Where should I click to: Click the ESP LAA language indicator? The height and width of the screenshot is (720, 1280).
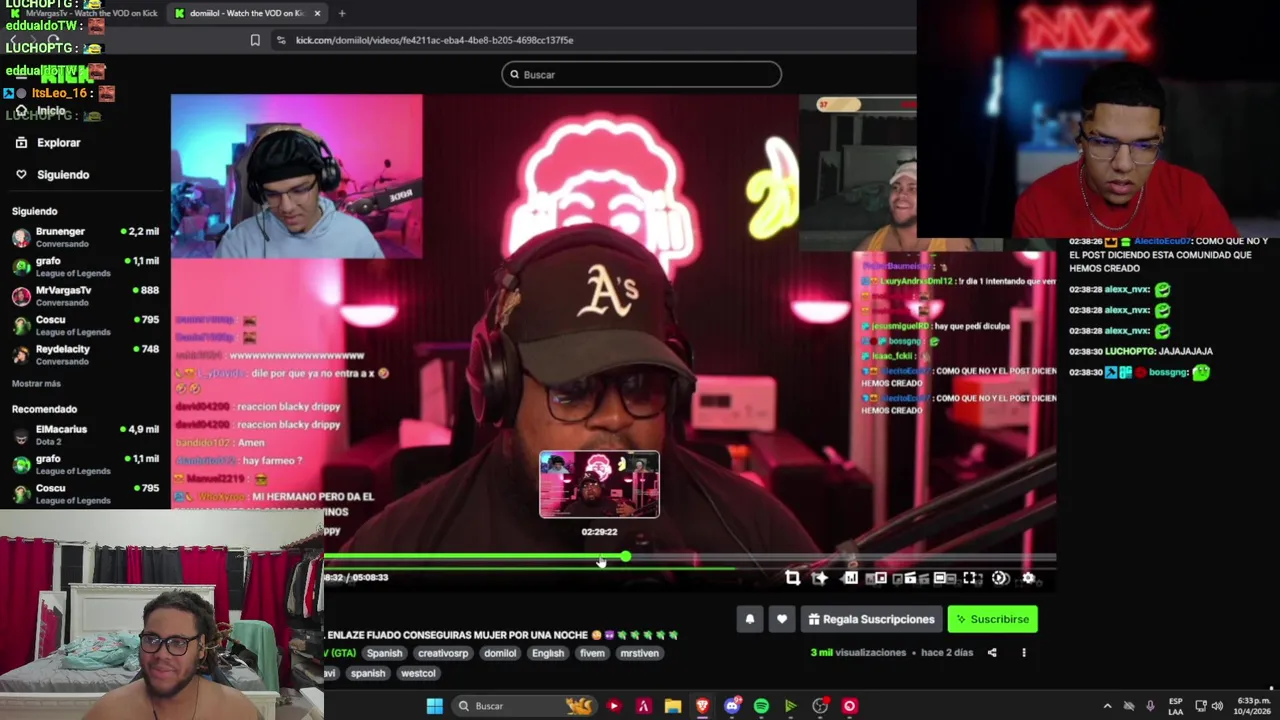(1176, 706)
